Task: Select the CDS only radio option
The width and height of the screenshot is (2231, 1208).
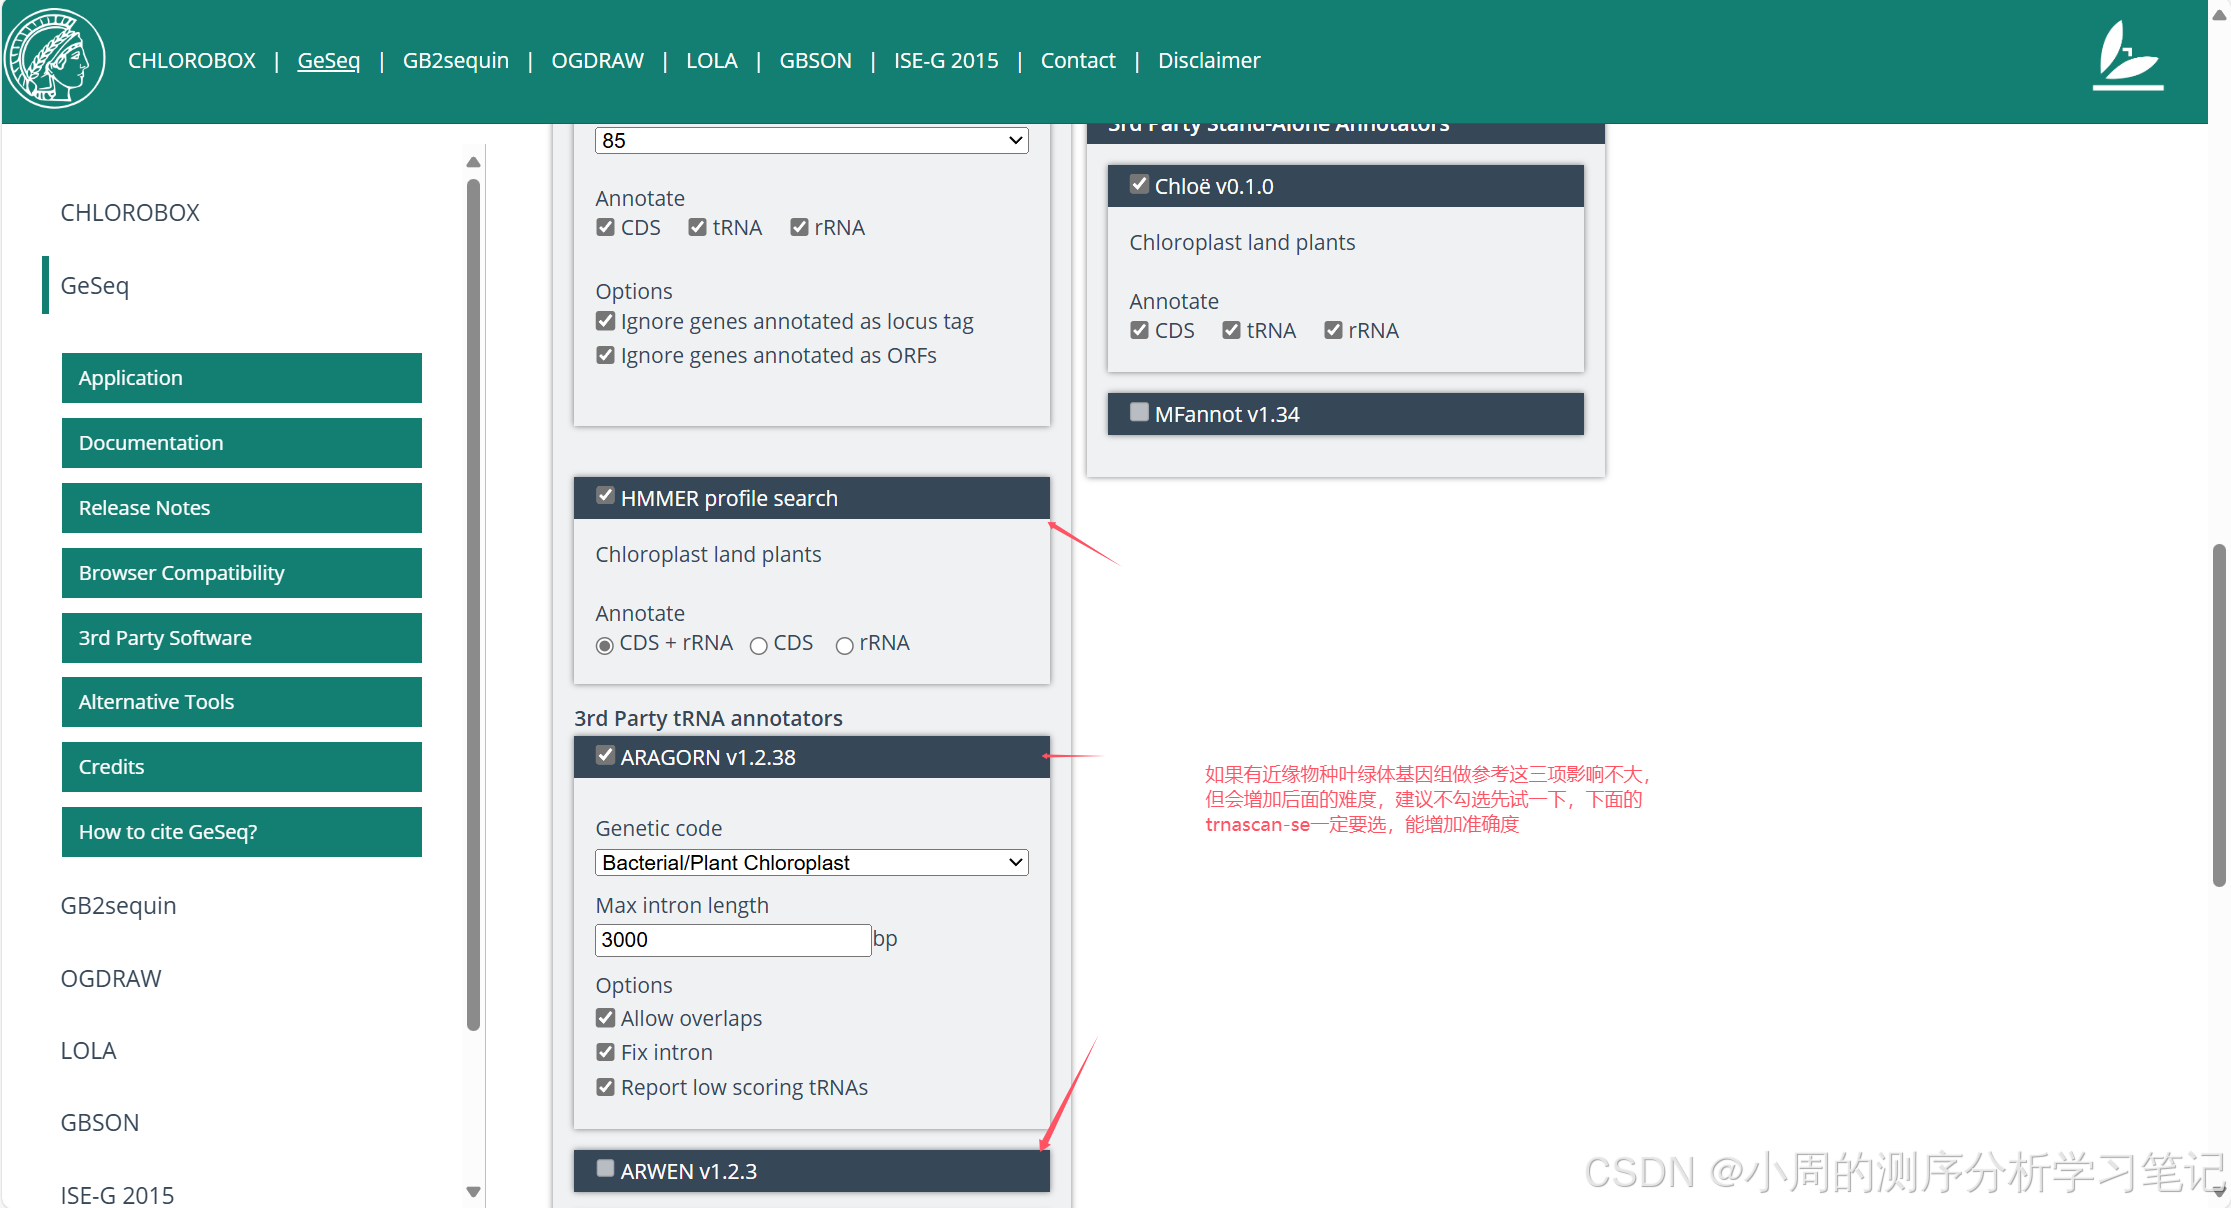Action: coord(759,646)
